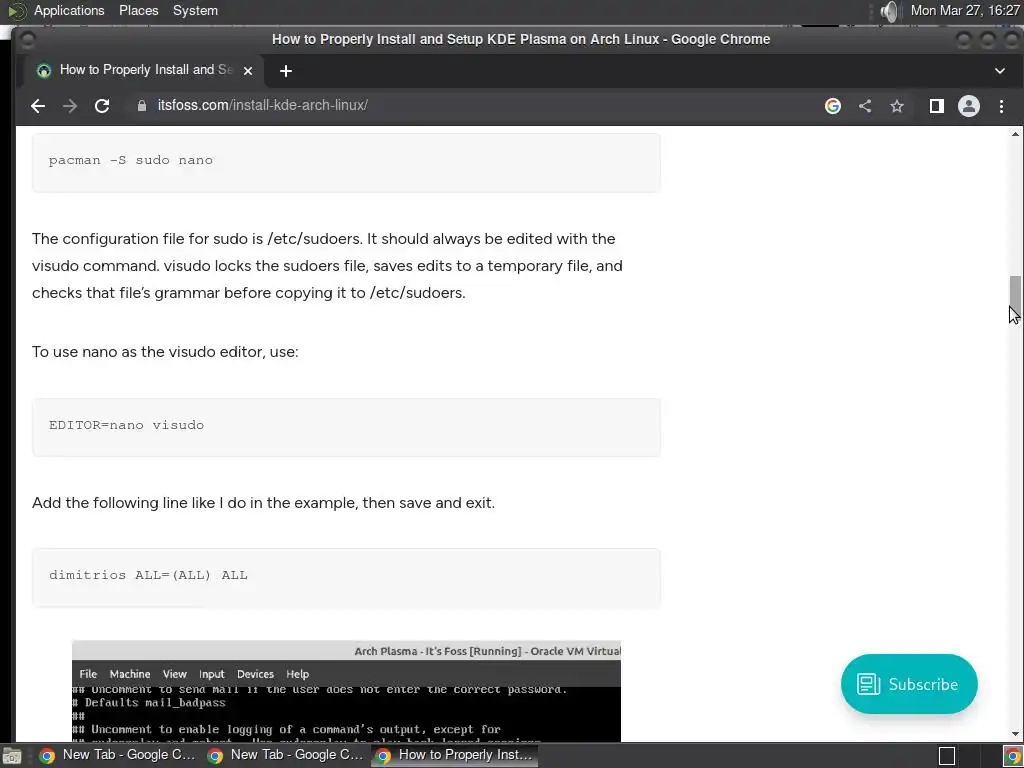Share this page using the share icon

click(x=865, y=106)
